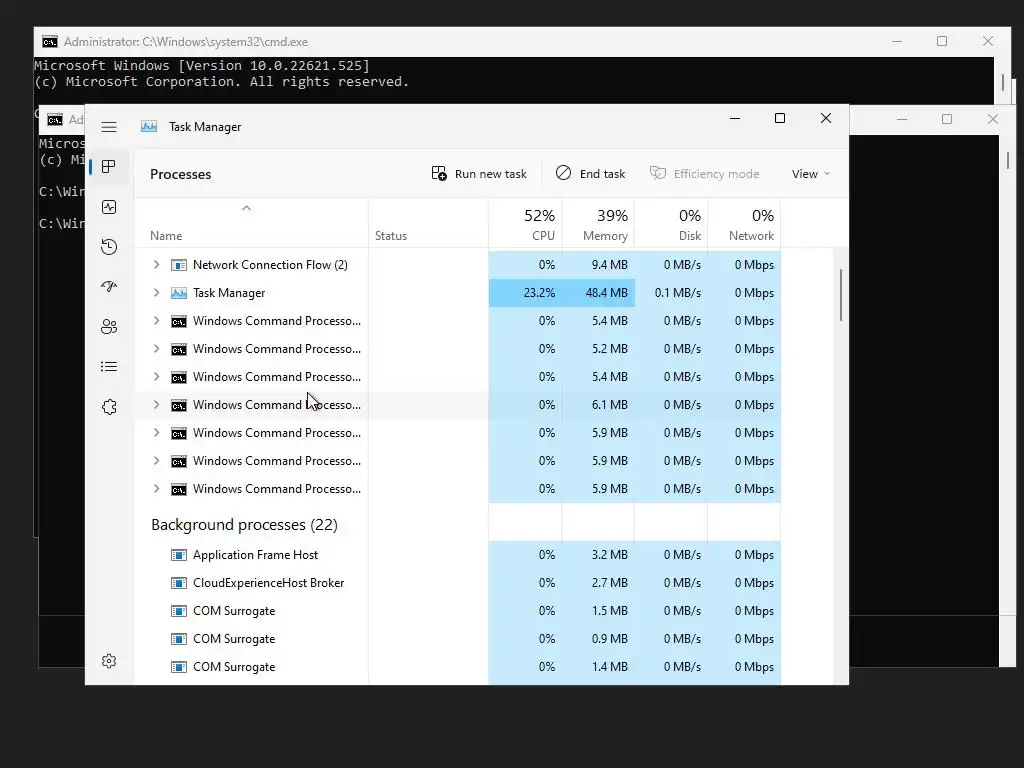Expand the Windows Command Processor using 6.1 MB

[x=156, y=405]
